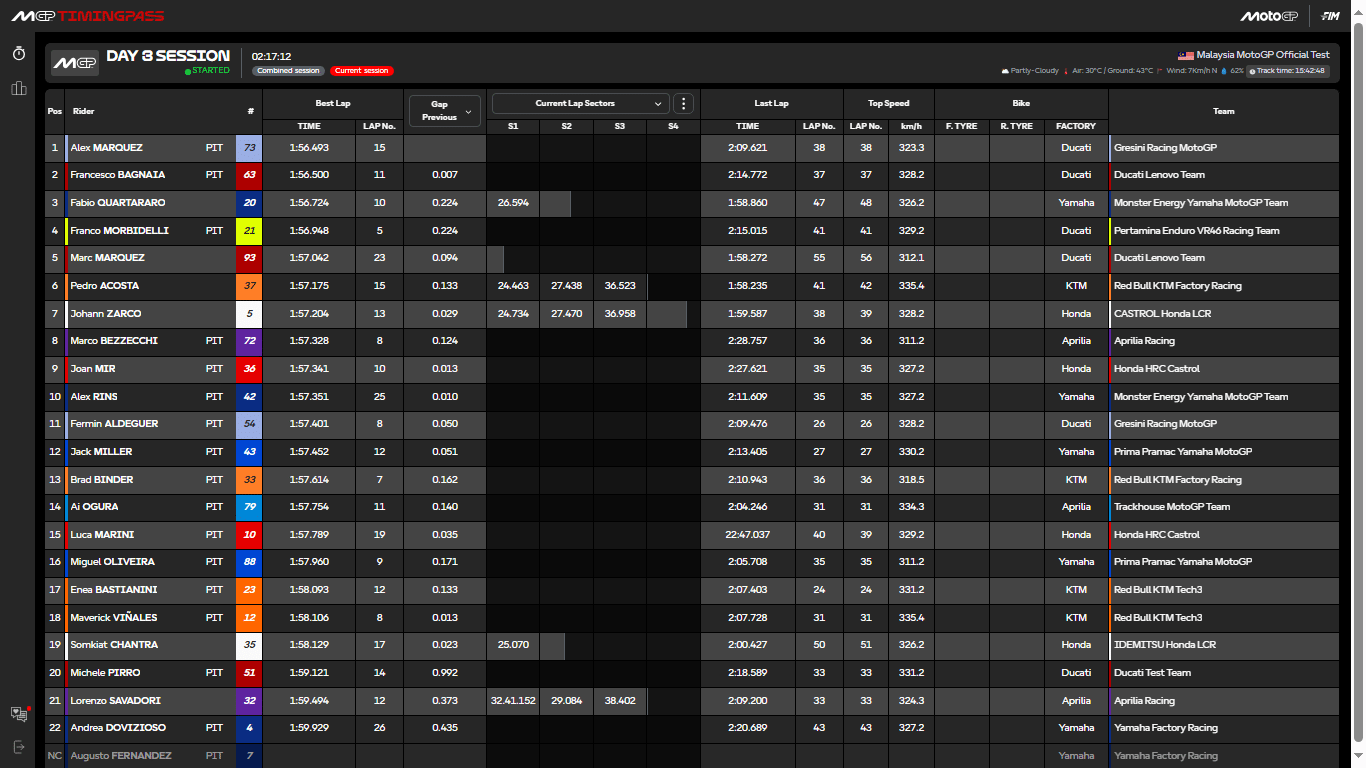Screen dimensions: 1366x768
Task: Toggle the Current session filter pill
Action: click(x=362, y=71)
